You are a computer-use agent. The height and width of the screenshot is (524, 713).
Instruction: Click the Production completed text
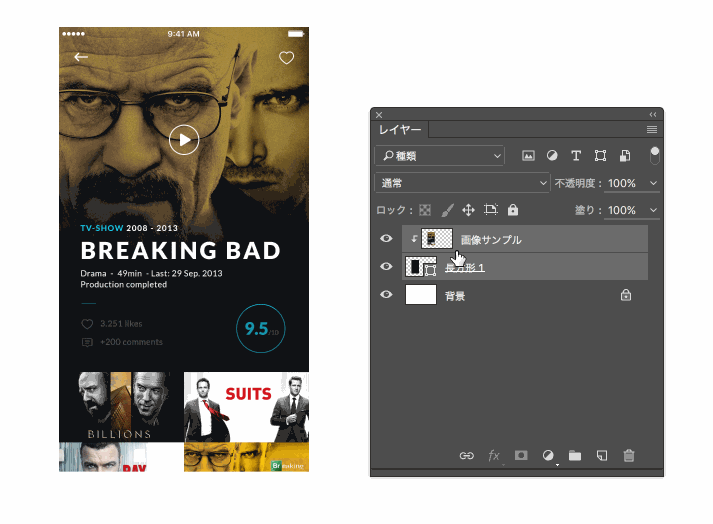click(x=124, y=285)
